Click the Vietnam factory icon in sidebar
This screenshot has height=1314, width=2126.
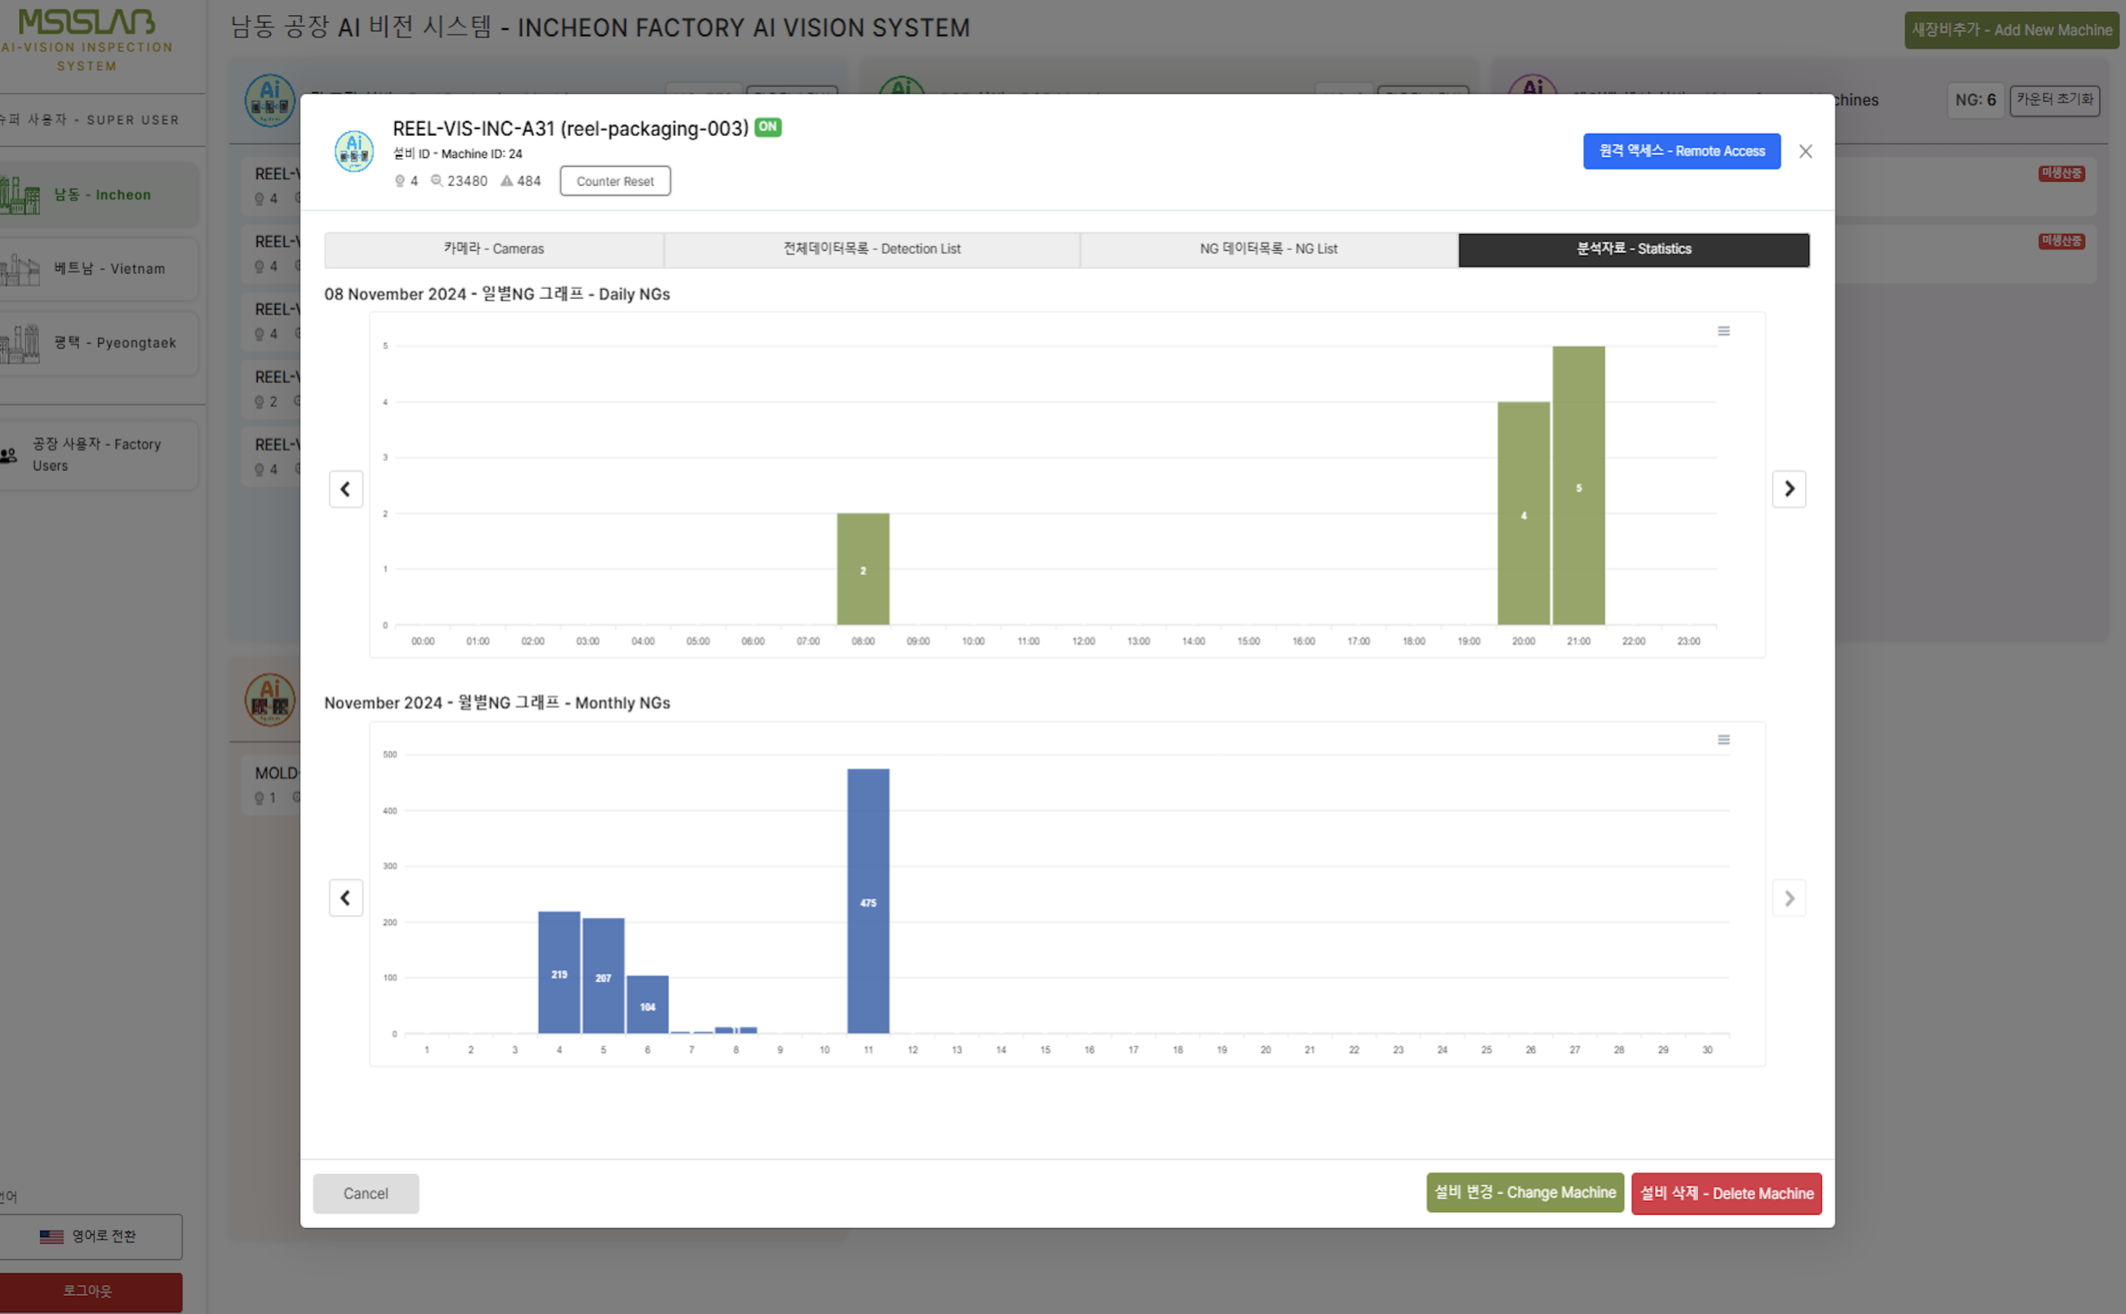[x=20, y=269]
